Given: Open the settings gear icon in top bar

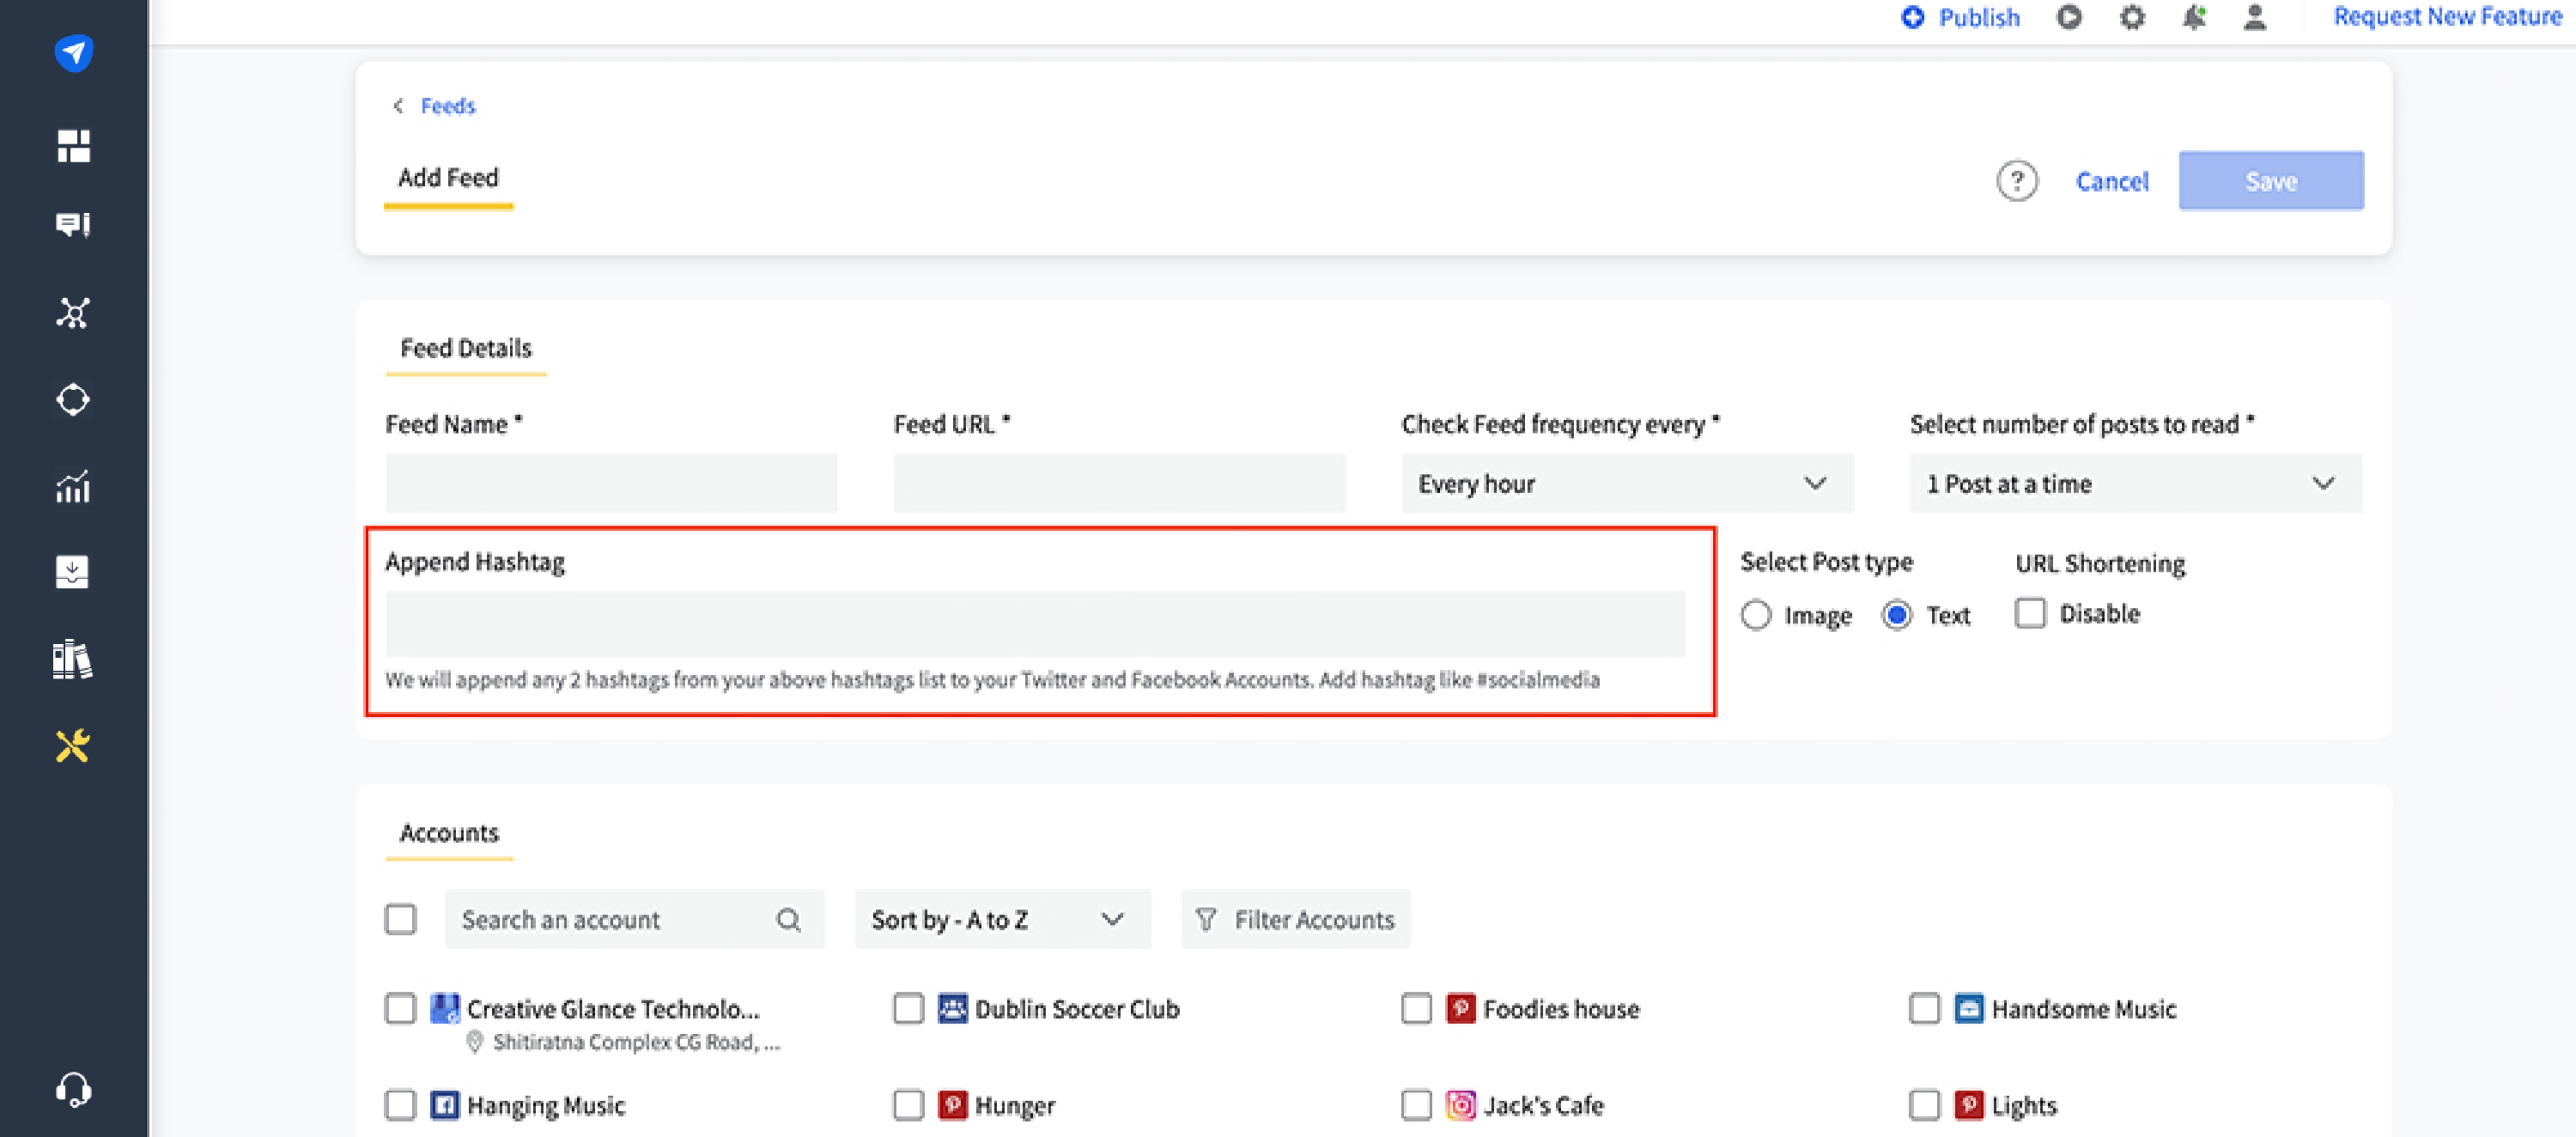Looking at the screenshot, I should 2132,18.
